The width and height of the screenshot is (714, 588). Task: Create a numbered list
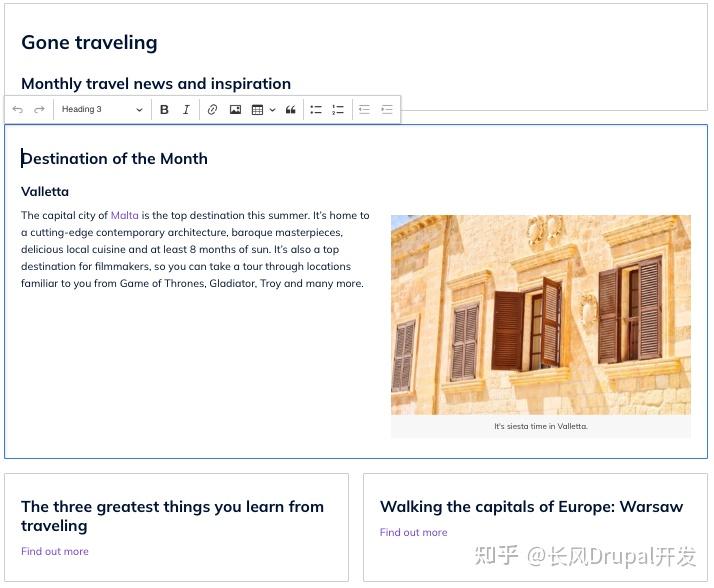point(338,109)
